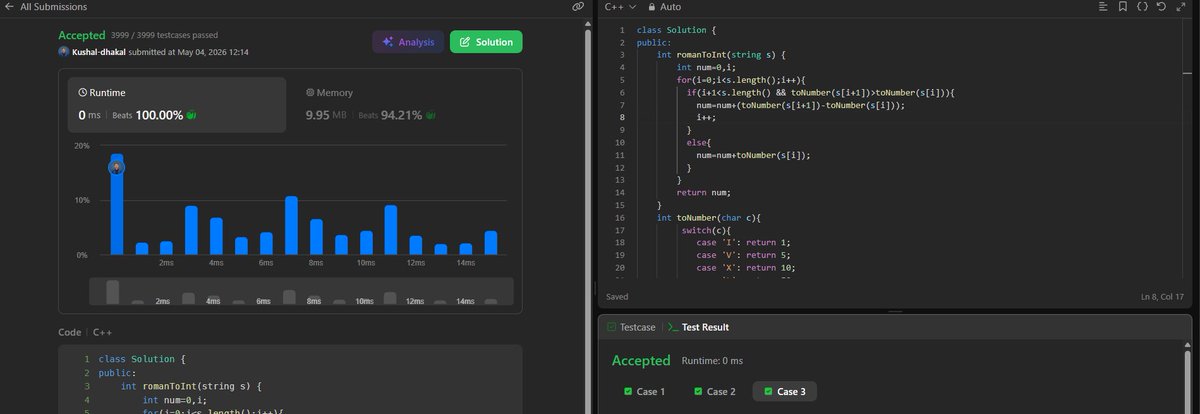Click the back arrow to All Submissions
Screen dimensions: 1200x414
tap(9, 6)
